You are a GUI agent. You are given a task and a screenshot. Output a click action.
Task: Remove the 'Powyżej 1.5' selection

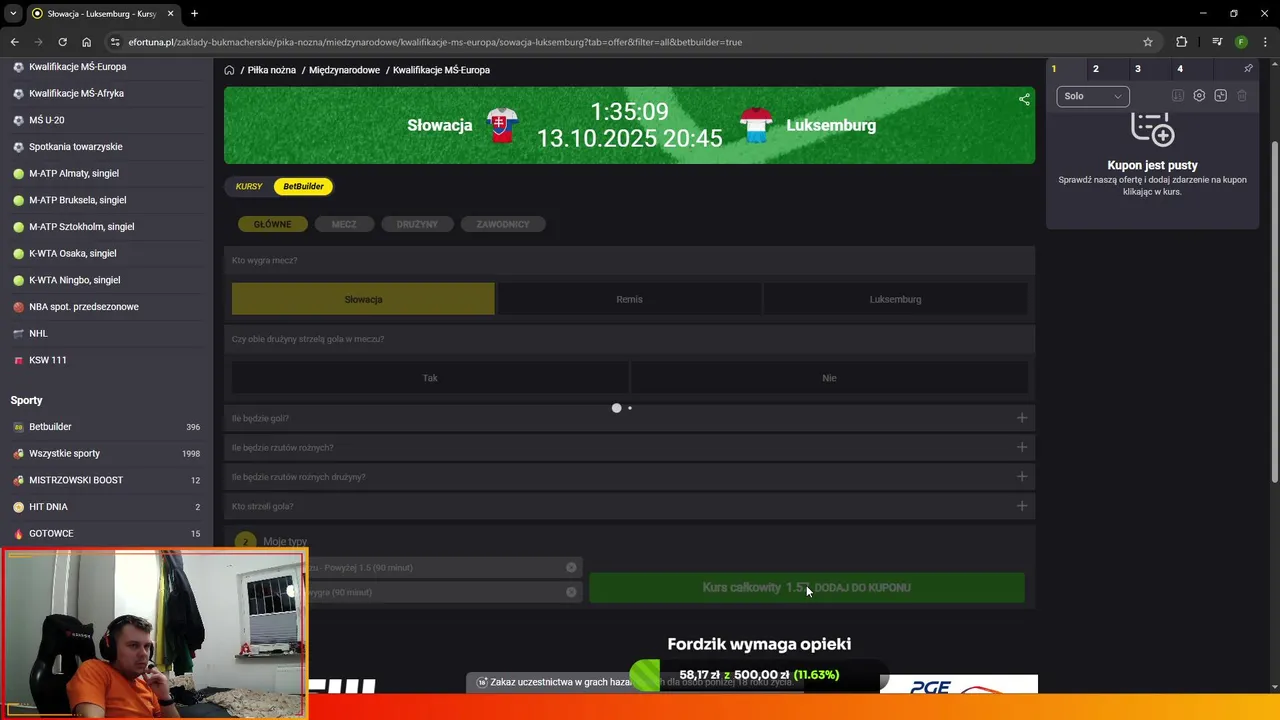[571, 567]
